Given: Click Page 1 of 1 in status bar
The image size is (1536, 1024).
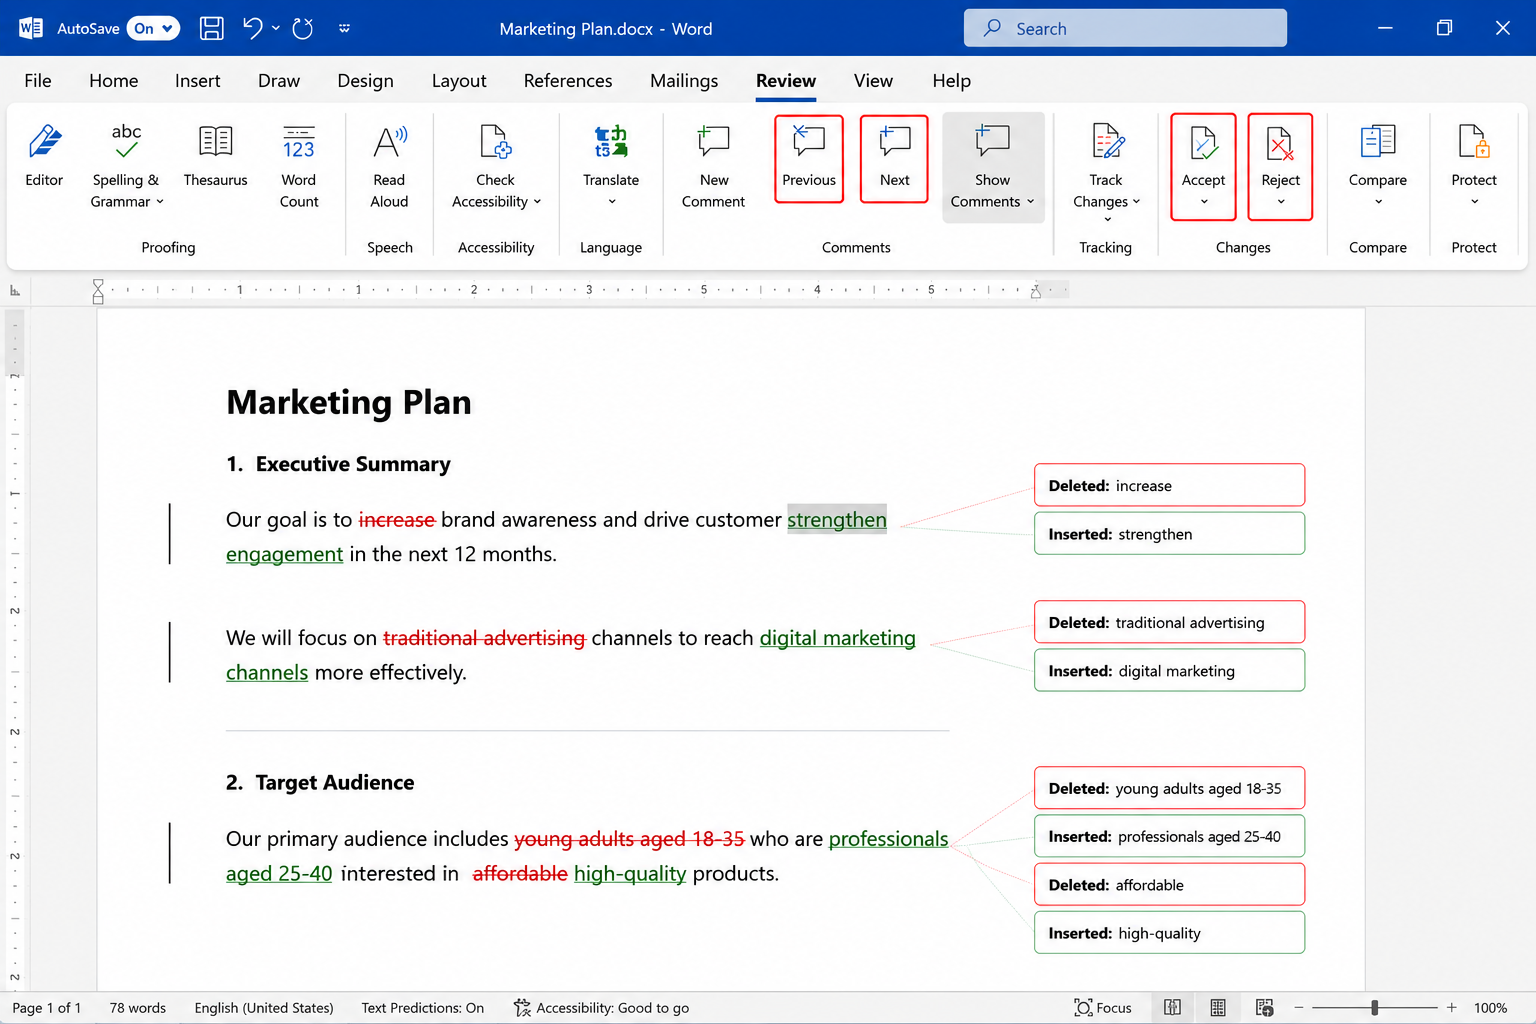Looking at the screenshot, I should 47,1008.
